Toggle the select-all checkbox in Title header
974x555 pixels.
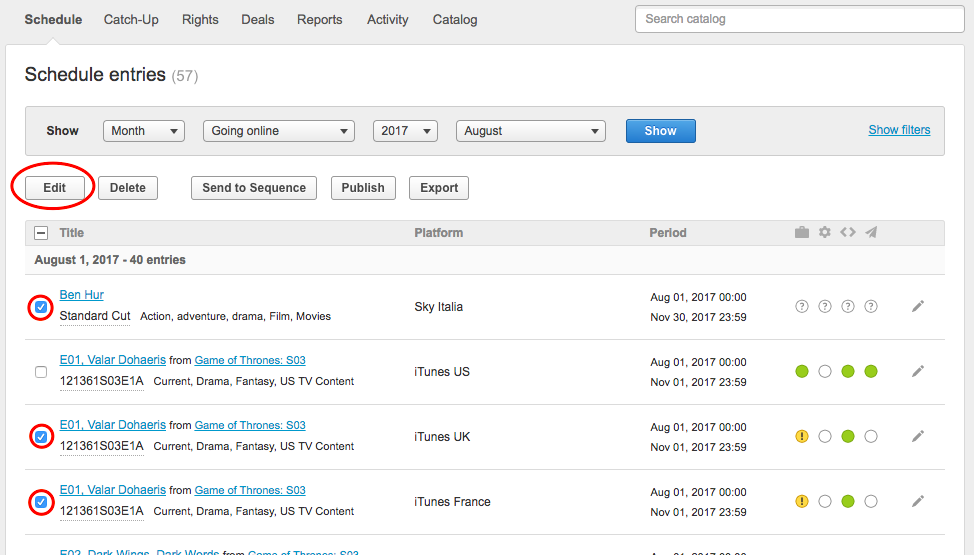pos(41,233)
